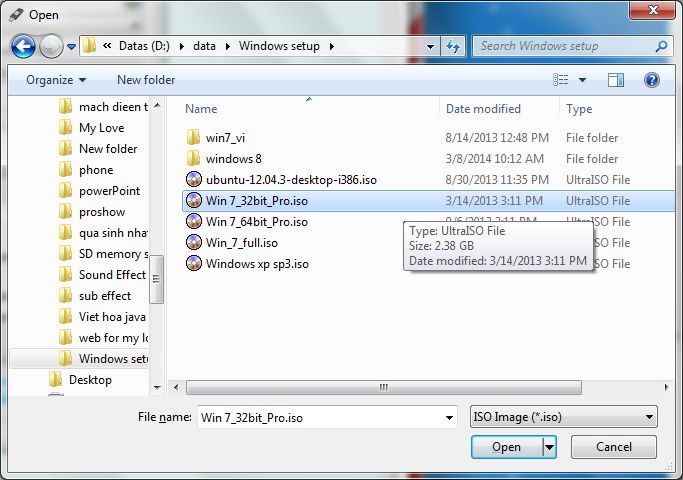Sort files by Name column header
The width and height of the screenshot is (683, 480).
pos(201,109)
